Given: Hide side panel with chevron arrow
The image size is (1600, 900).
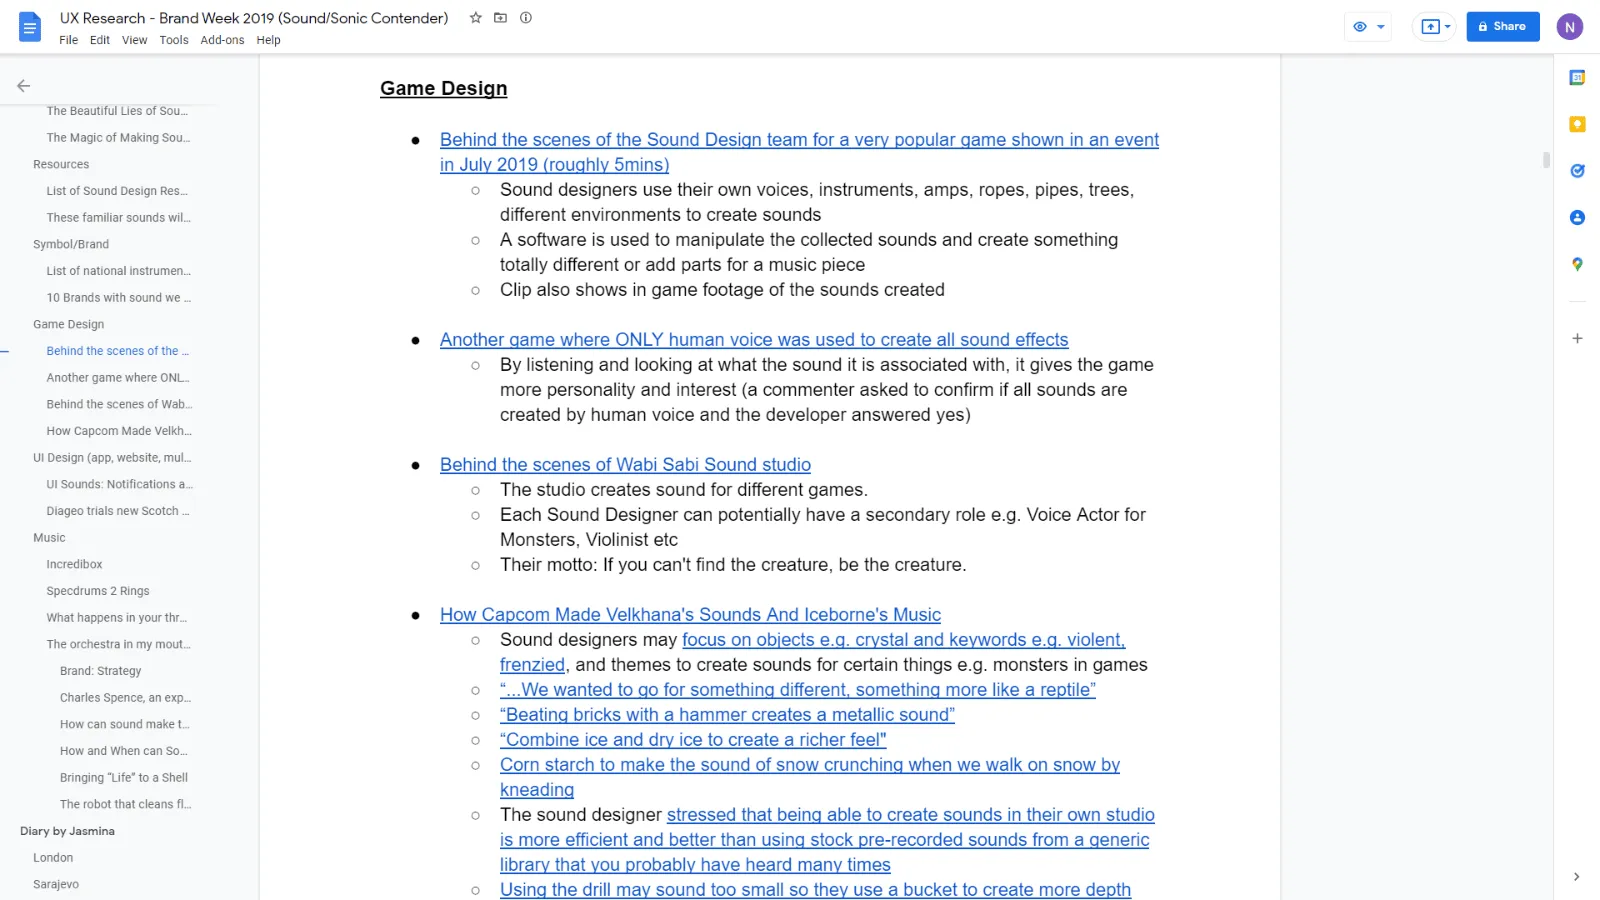Looking at the screenshot, I should point(1577,877).
